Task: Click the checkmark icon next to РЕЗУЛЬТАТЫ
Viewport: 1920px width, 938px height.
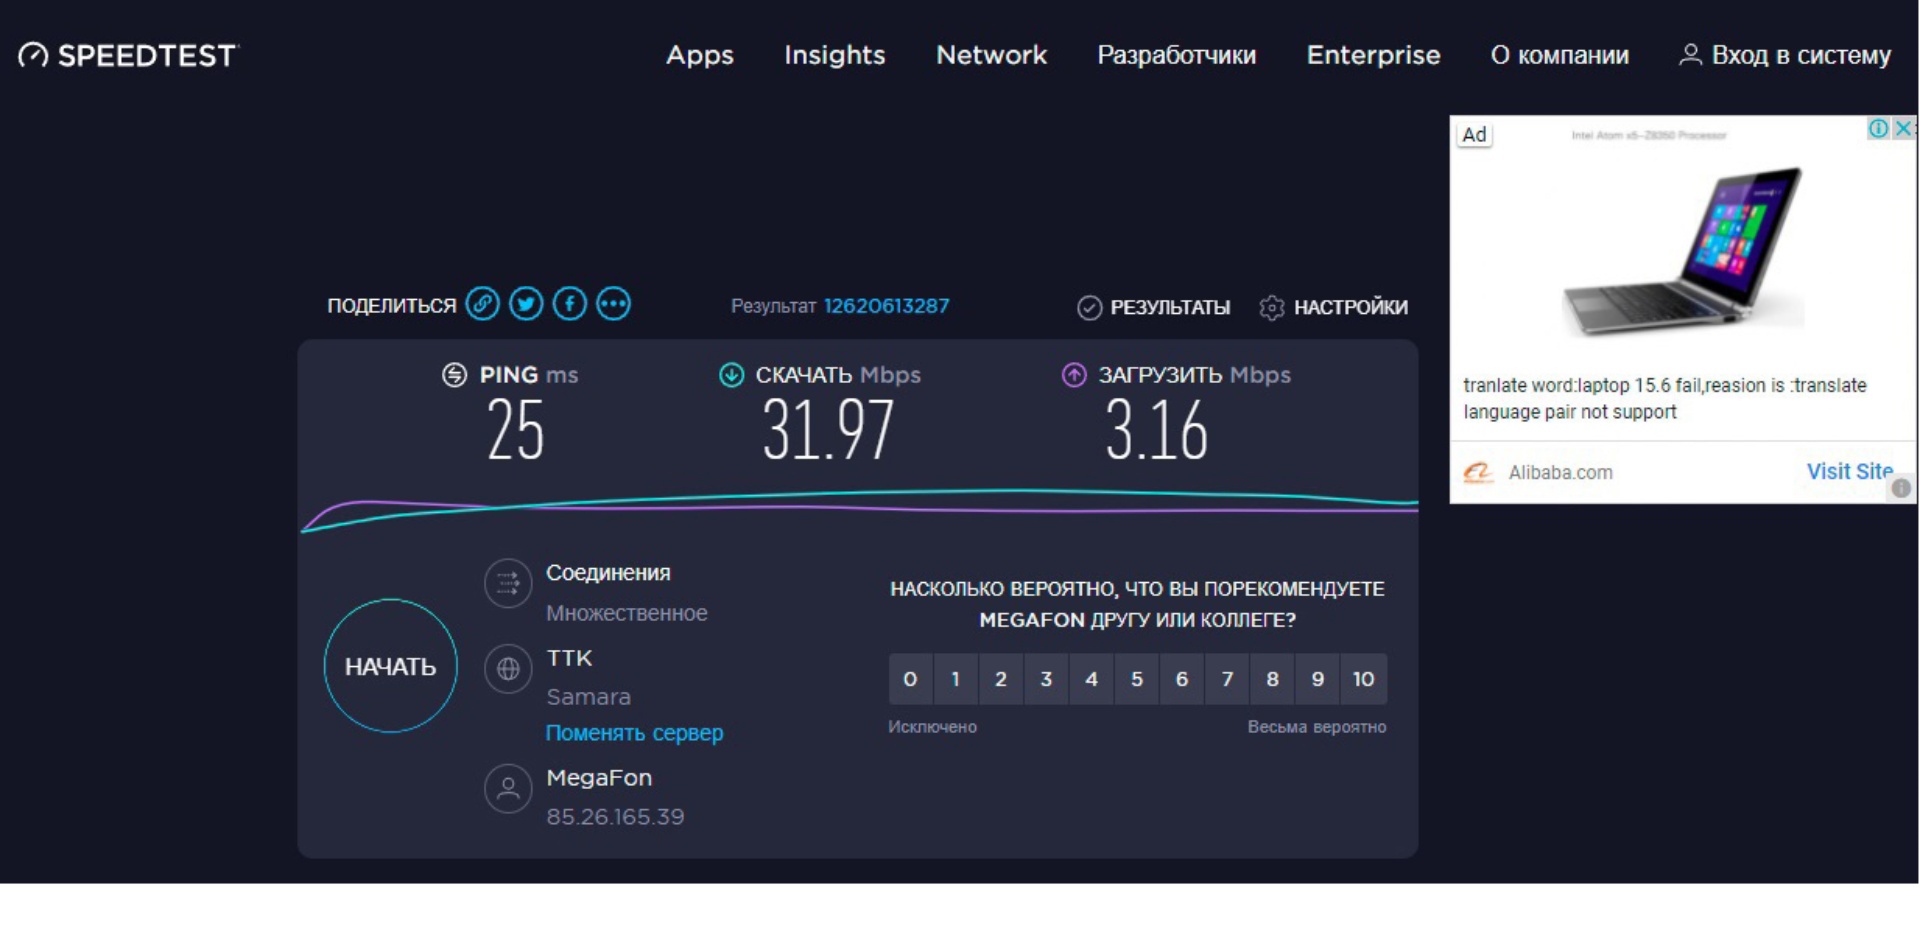Action: click(x=1089, y=308)
